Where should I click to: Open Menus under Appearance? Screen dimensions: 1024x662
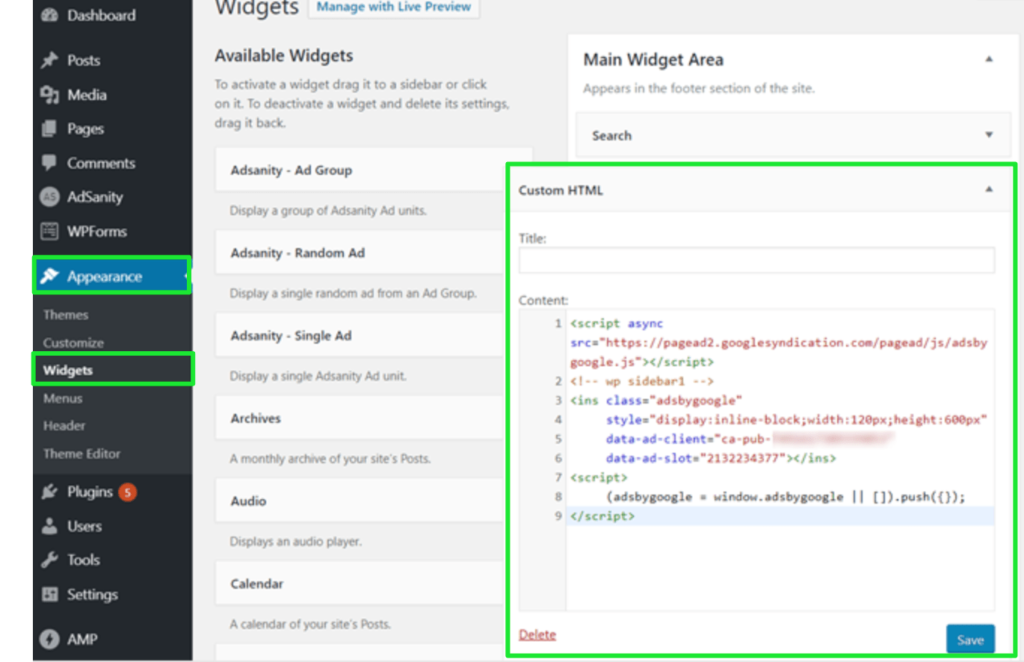click(63, 398)
